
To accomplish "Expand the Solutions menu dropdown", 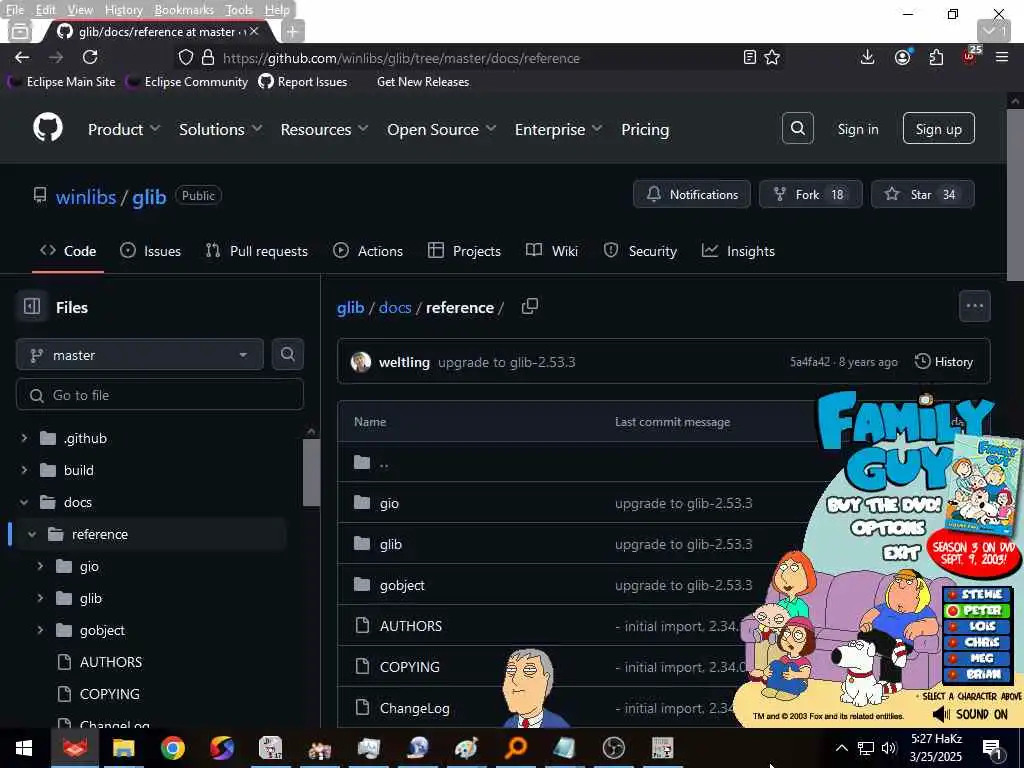I will (220, 129).
